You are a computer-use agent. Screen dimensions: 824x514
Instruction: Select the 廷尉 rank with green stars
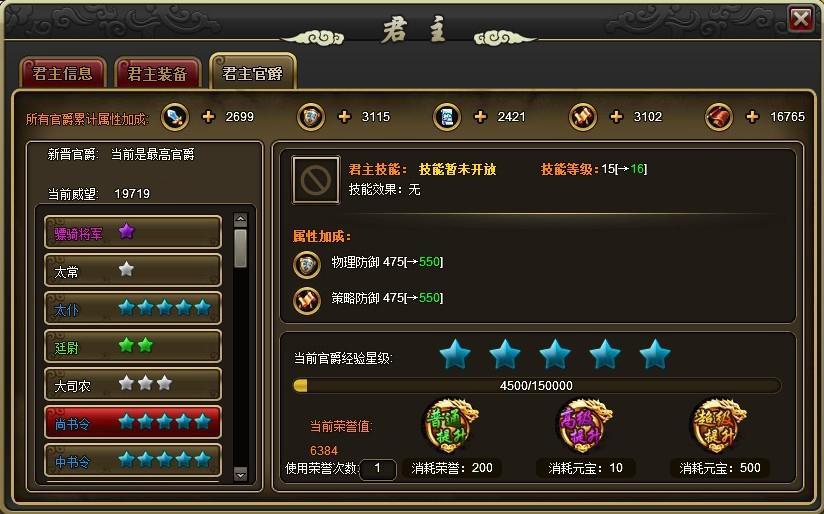coord(133,346)
